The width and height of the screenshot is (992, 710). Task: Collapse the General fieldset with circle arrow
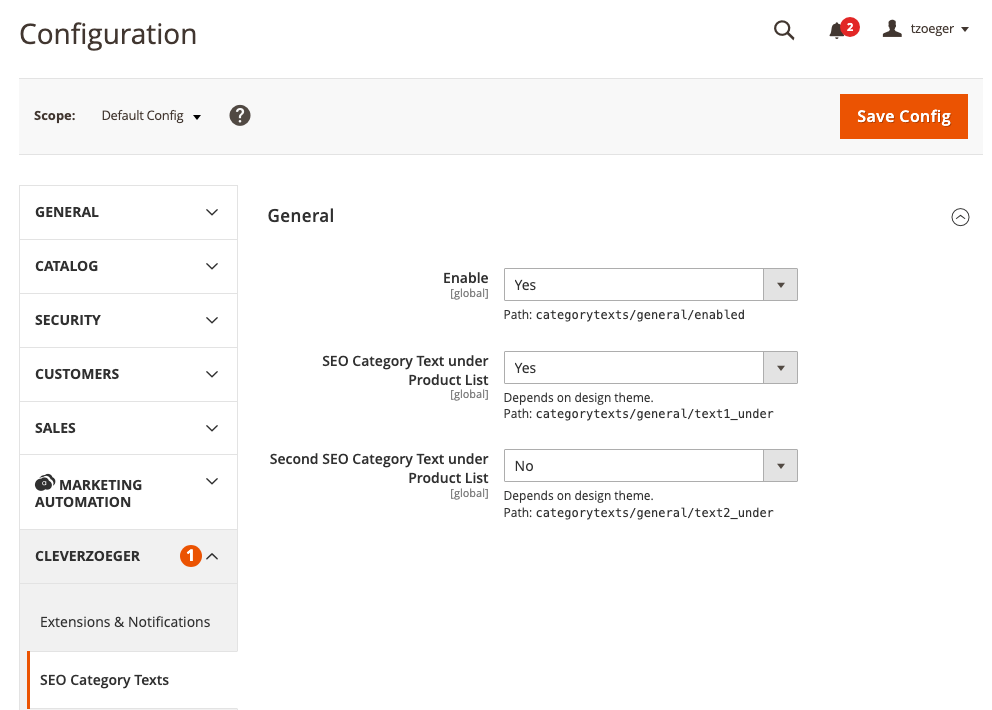coord(960,217)
